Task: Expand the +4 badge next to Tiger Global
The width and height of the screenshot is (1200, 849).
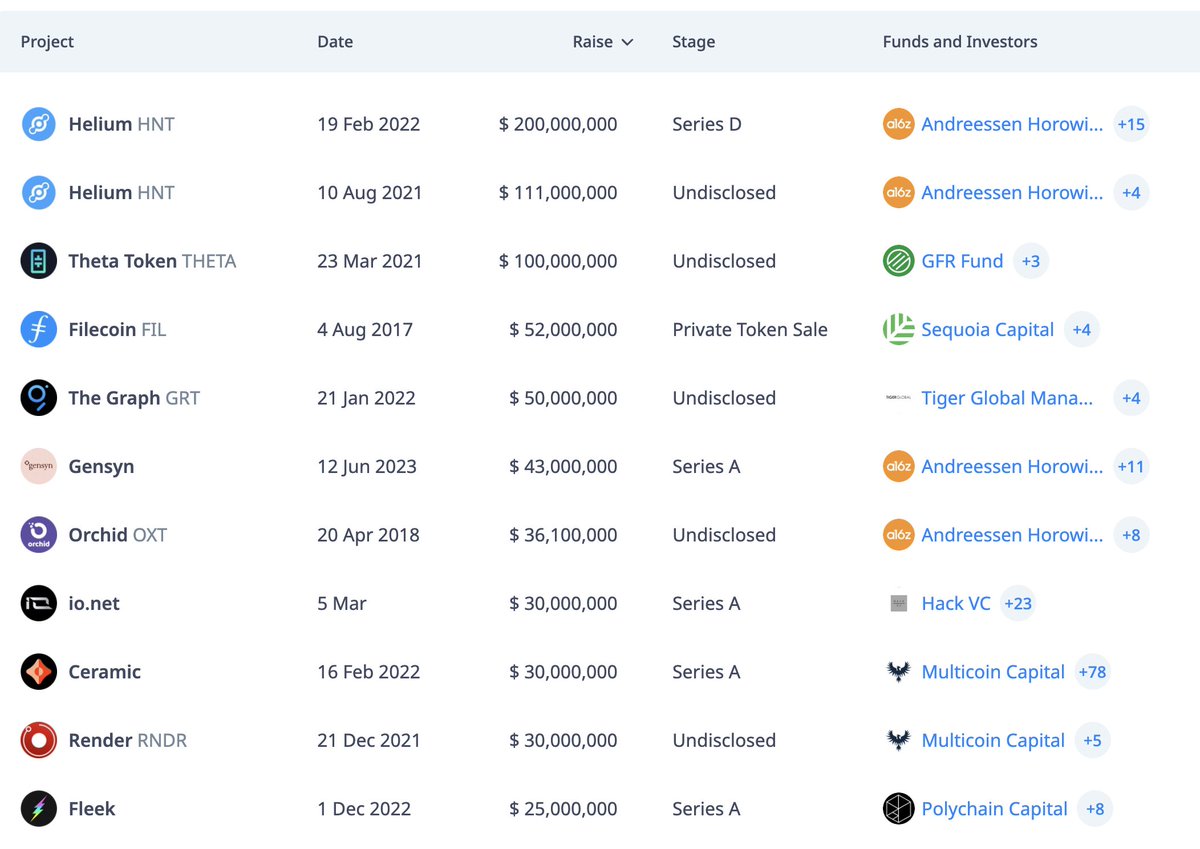Action: click(x=1131, y=398)
